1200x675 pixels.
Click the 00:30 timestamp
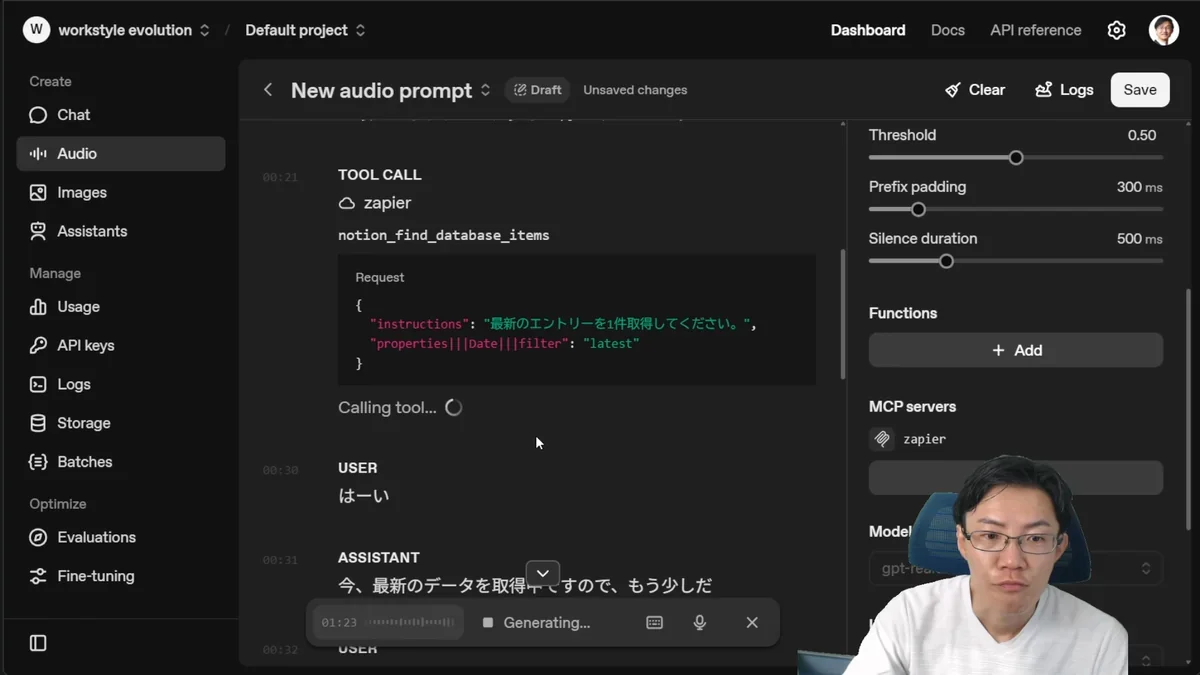[280, 470]
